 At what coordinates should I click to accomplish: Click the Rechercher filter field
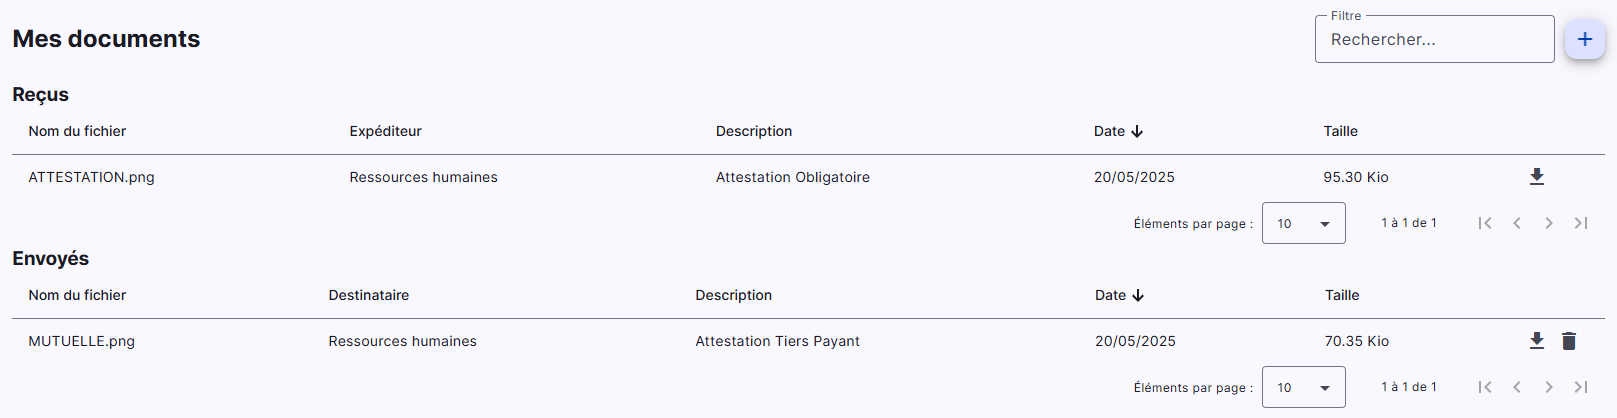1434,39
